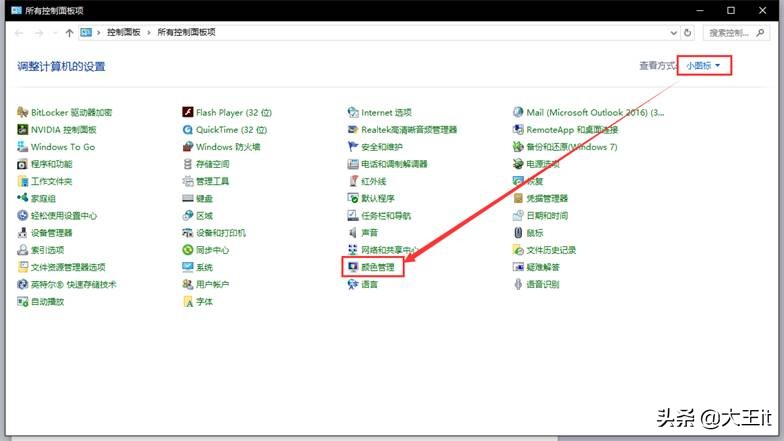Open 安全和维护 link
Screen dimensions: 784x441
pyautogui.click(x=382, y=146)
